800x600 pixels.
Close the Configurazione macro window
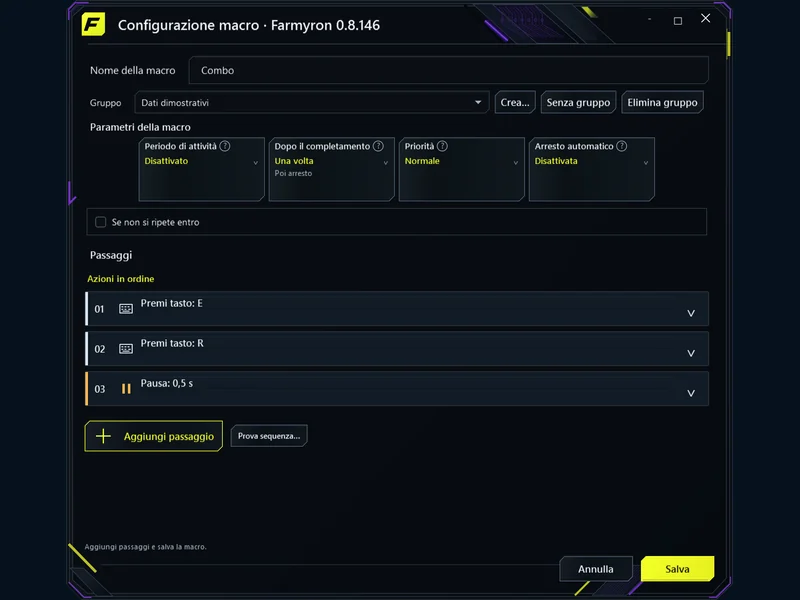(706, 18)
